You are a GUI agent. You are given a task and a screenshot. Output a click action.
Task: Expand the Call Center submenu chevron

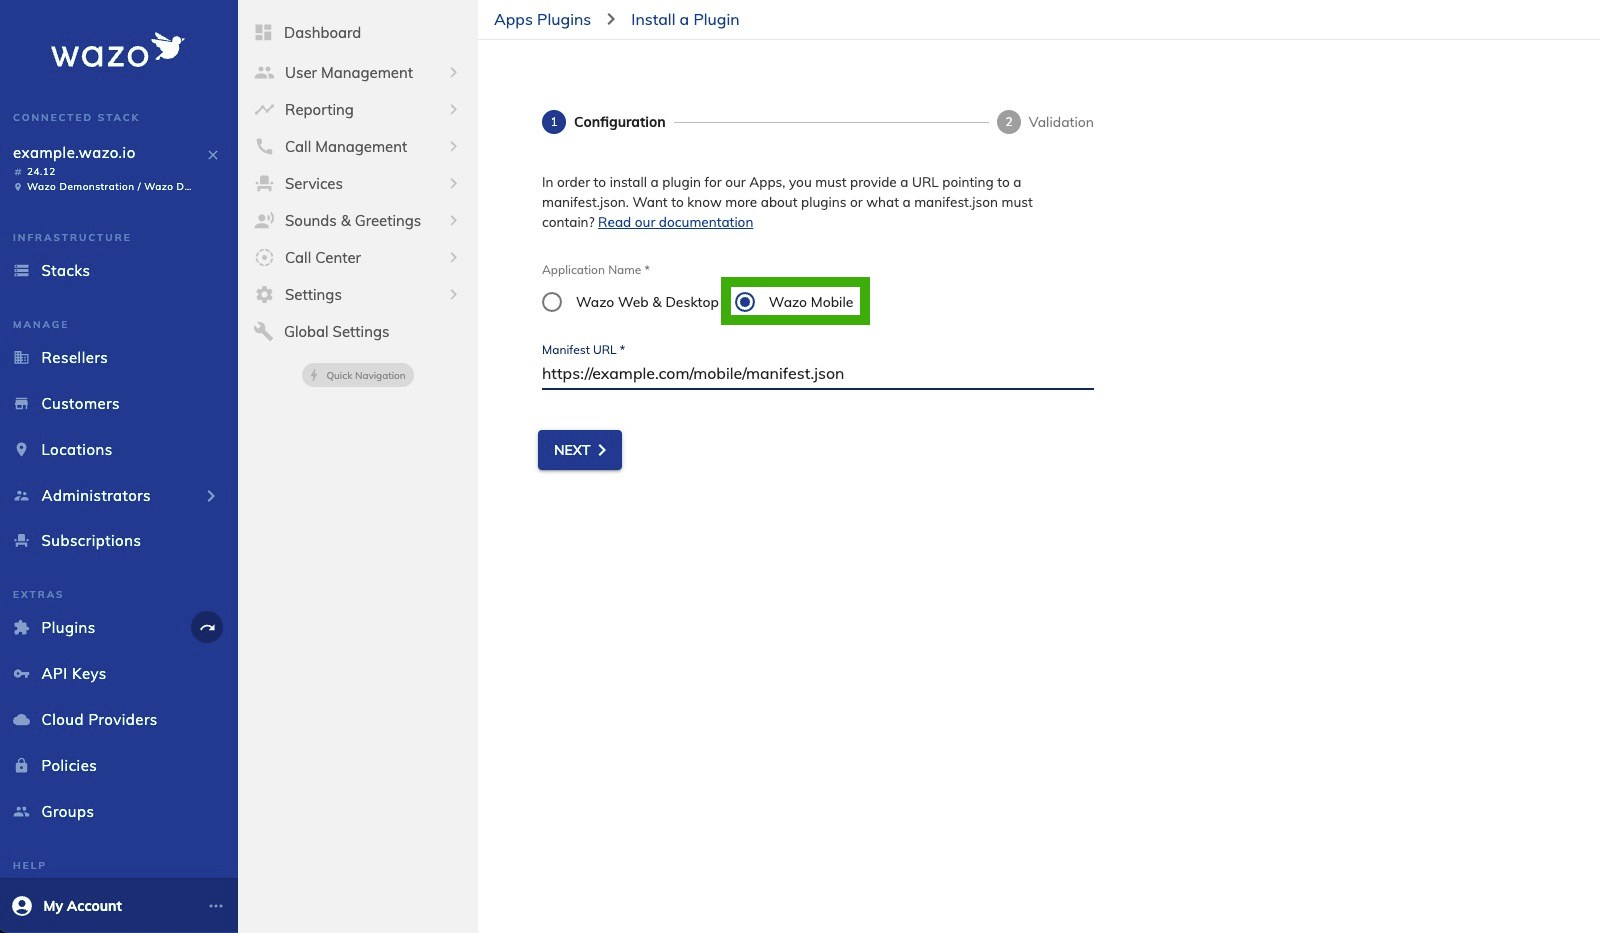(x=454, y=258)
